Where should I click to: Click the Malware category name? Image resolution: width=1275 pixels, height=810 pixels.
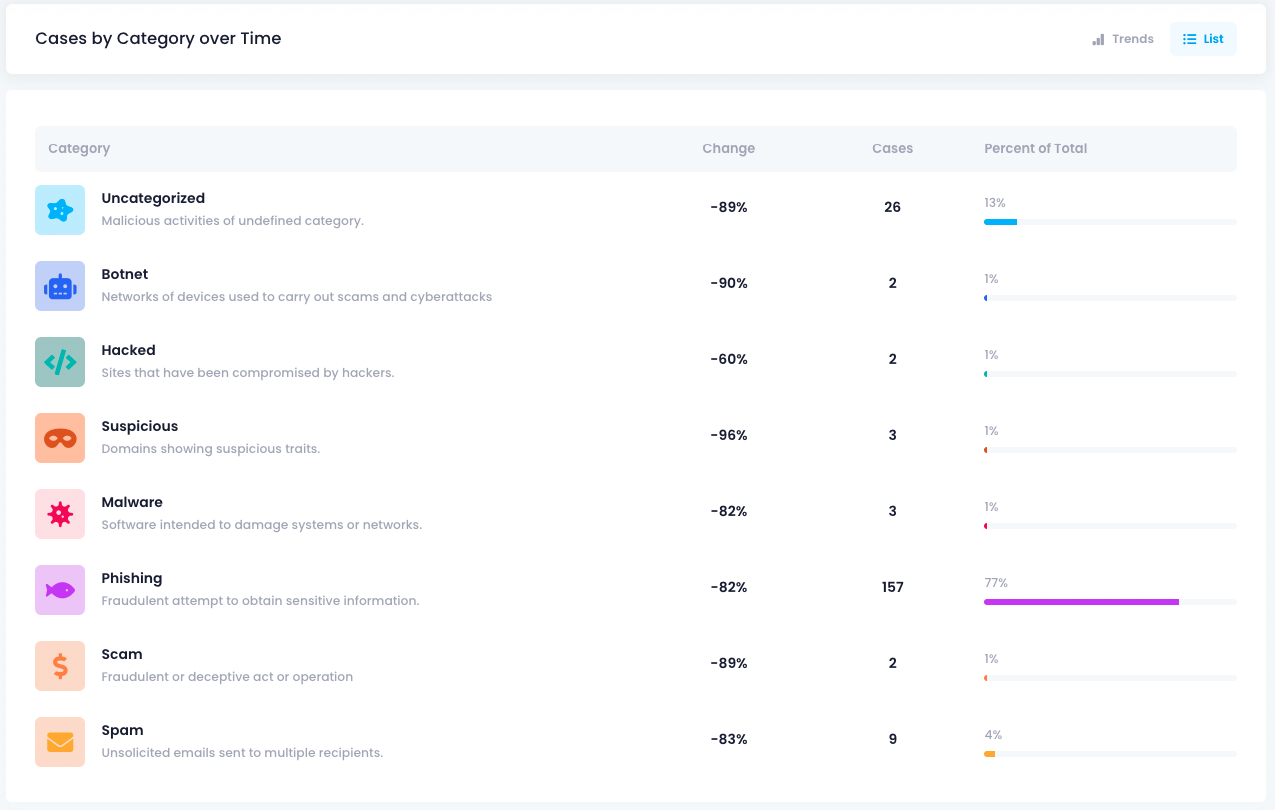[132, 502]
